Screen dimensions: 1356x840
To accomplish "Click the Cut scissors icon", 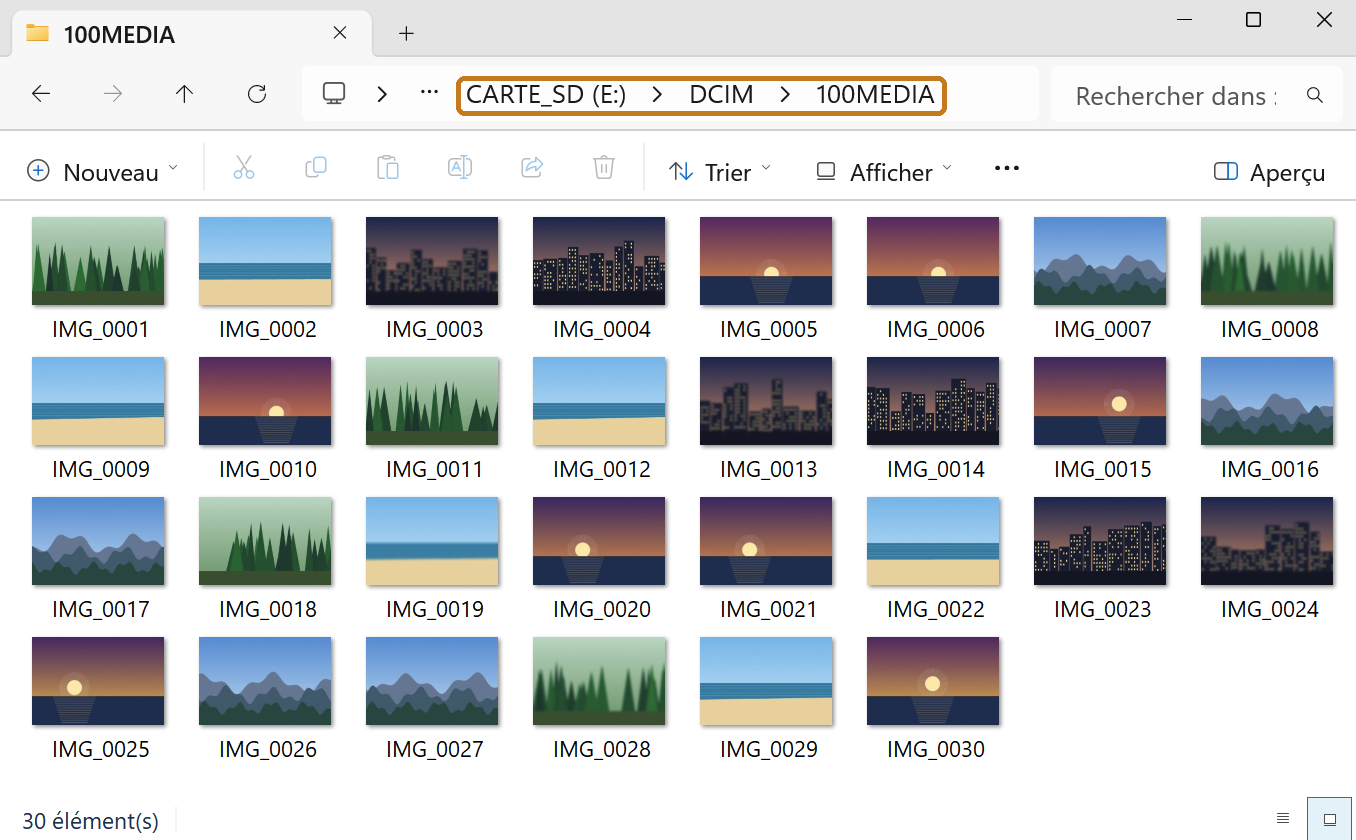I will [x=243, y=168].
